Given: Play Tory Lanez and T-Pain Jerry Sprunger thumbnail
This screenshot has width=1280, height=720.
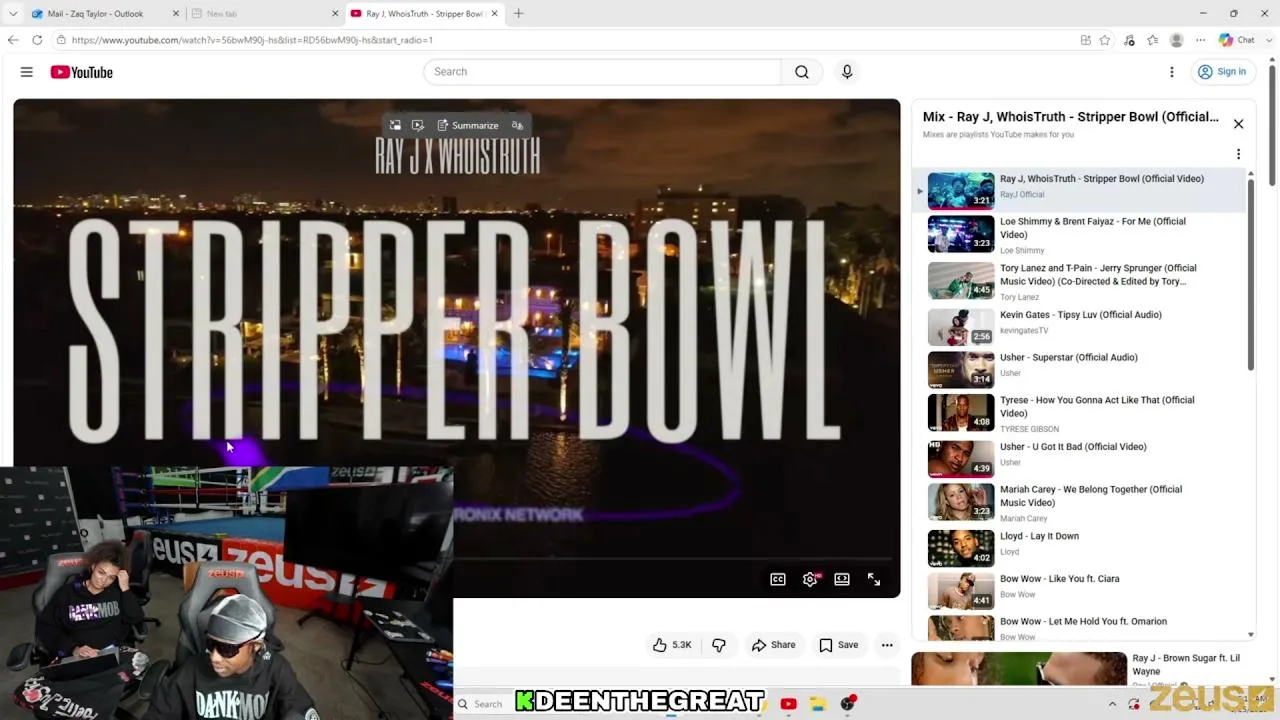Looking at the screenshot, I should point(961,281).
